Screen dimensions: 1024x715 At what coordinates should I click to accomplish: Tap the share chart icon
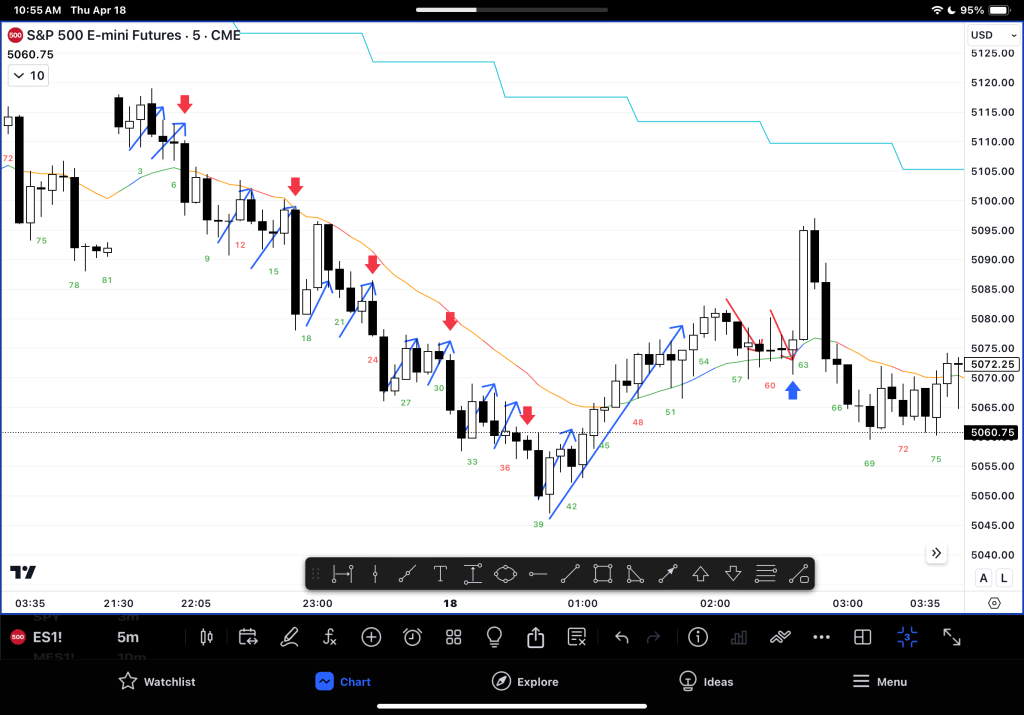tap(535, 637)
